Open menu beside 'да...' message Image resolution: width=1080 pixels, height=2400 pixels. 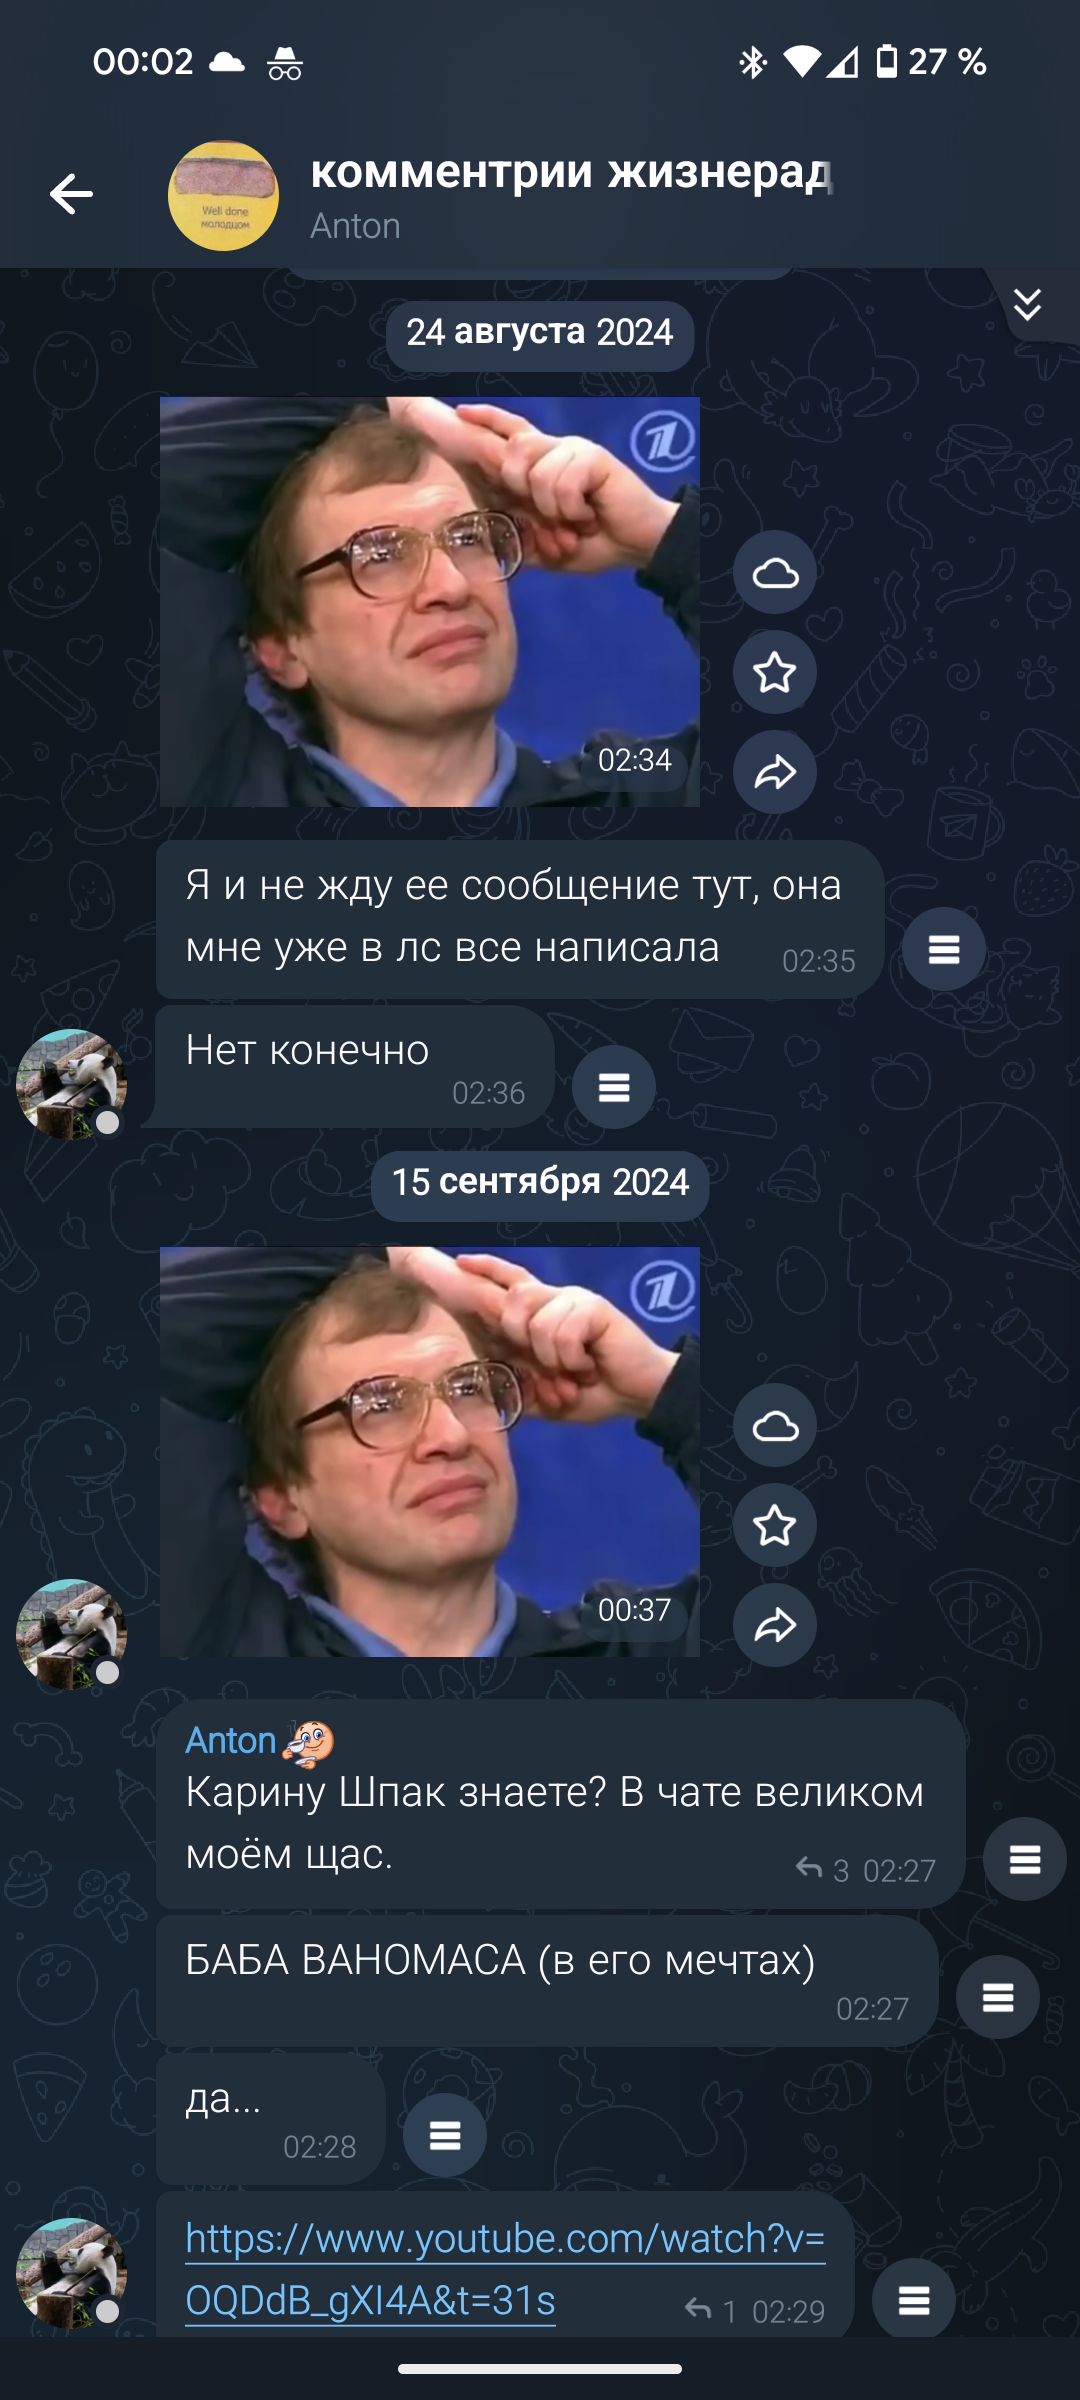pyautogui.click(x=445, y=2135)
